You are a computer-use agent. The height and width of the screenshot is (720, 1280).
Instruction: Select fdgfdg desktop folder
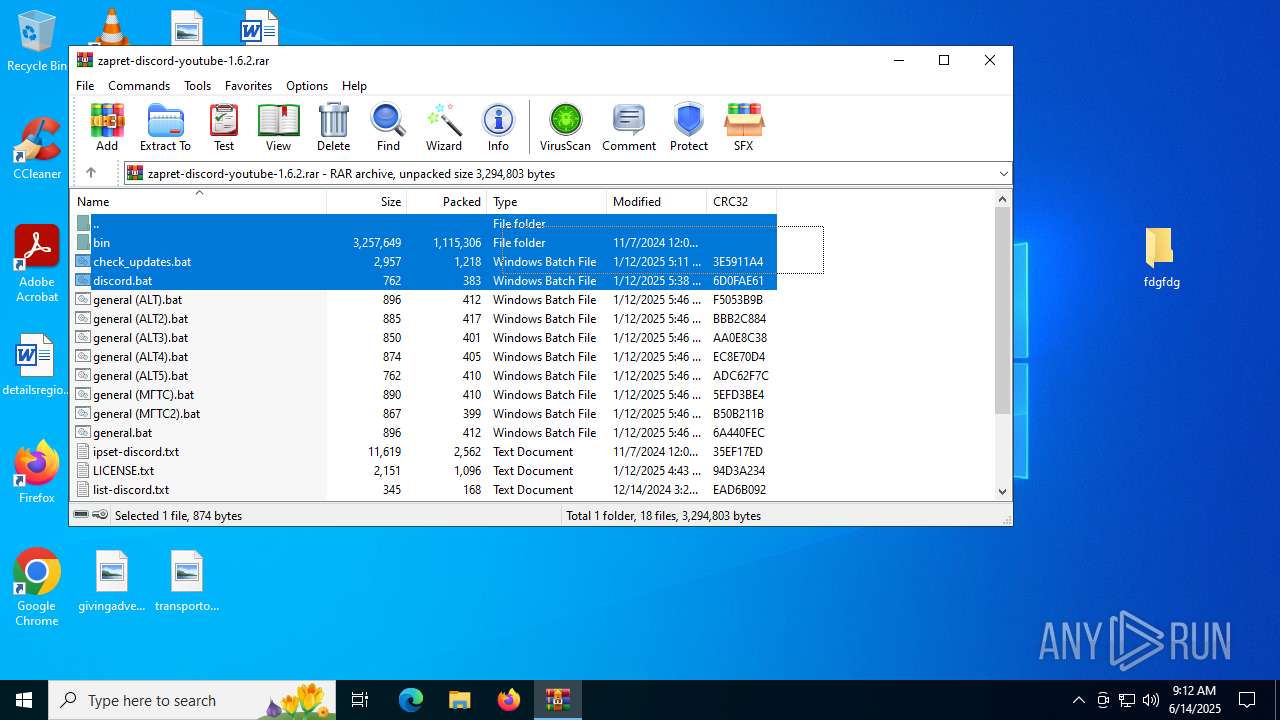click(1161, 258)
